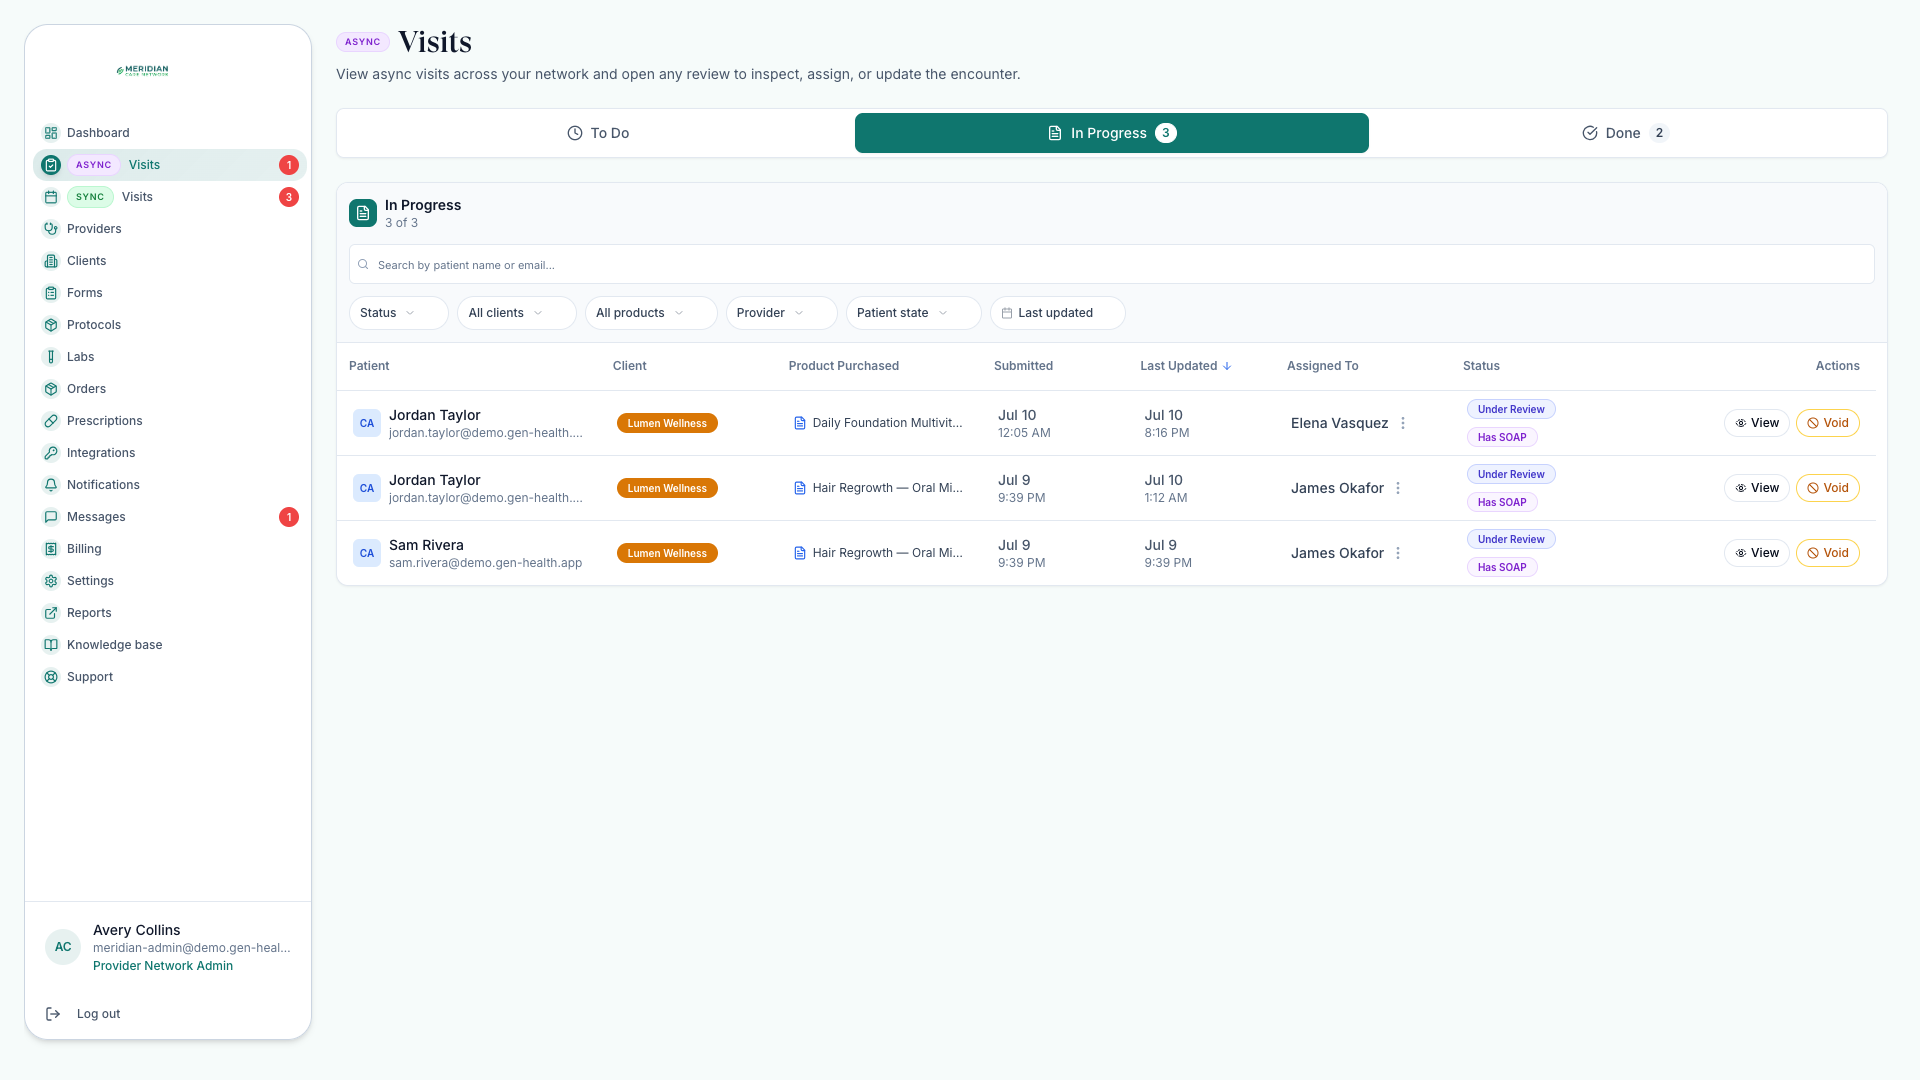This screenshot has height=1080, width=1920.
Task: Click the Product Purchased column header
Action: tap(843, 366)
